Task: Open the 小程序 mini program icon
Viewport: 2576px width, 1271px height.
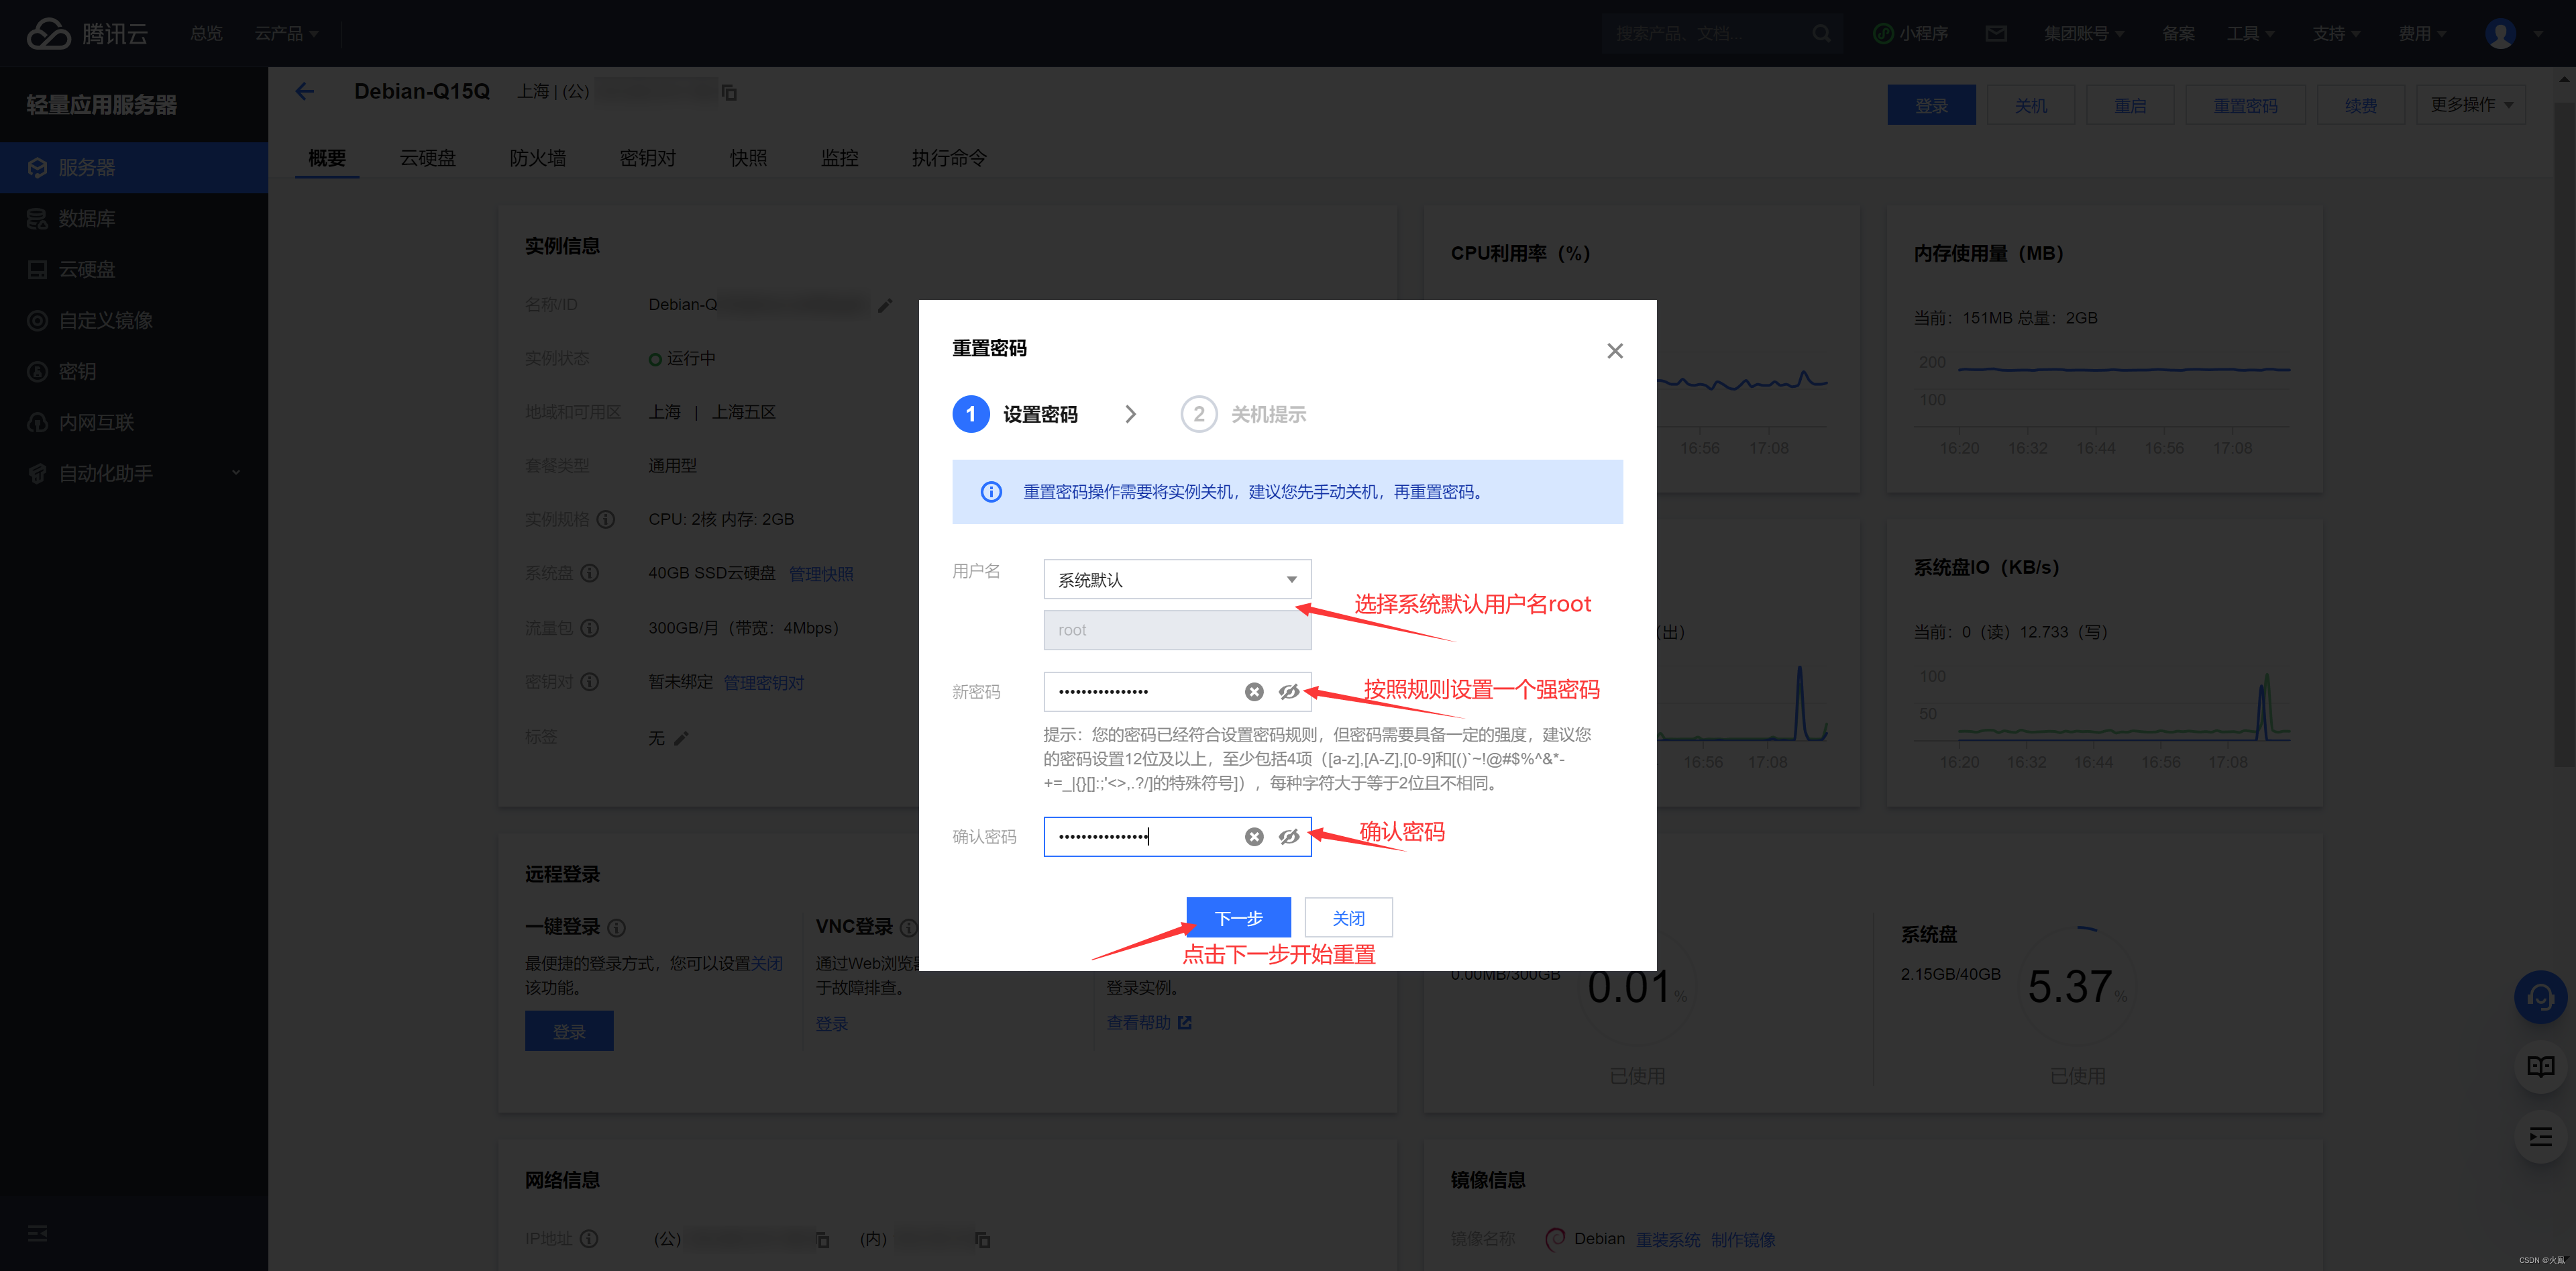Action: [x=1883, y=33]
